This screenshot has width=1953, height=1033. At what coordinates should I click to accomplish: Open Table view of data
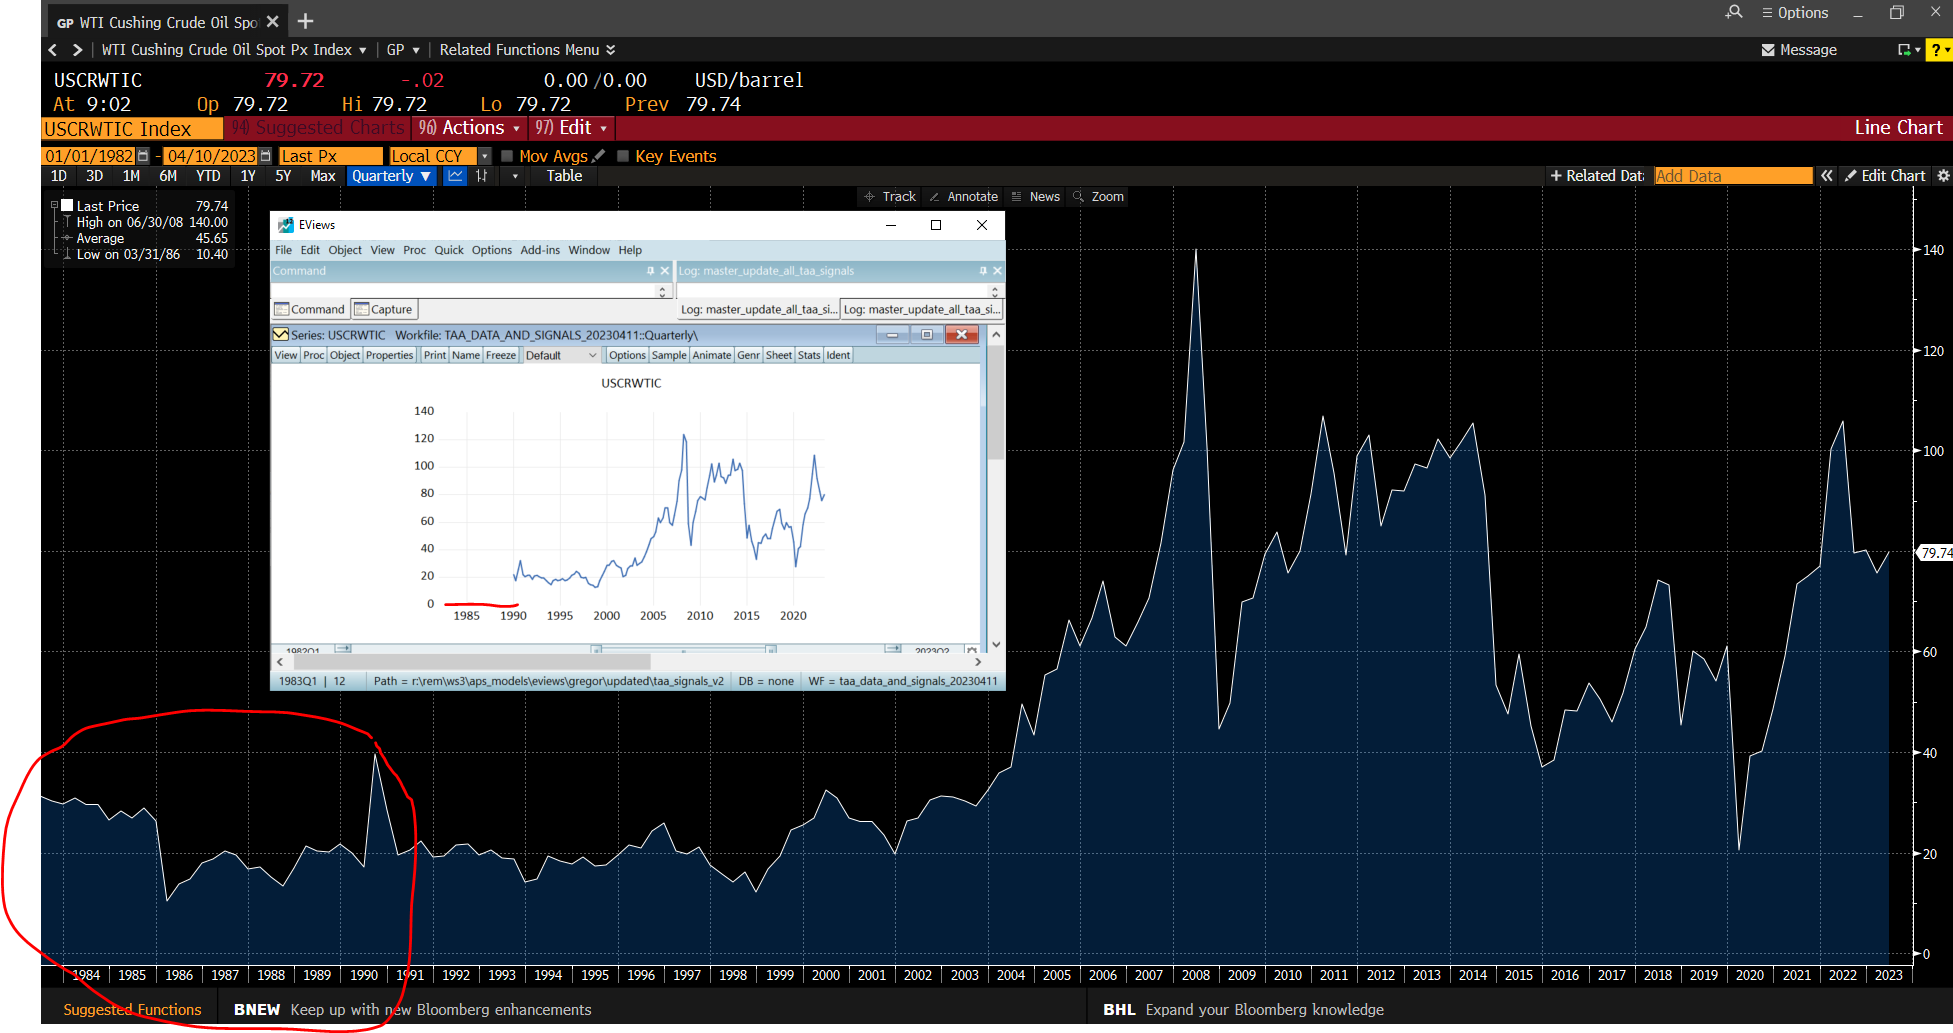(x=564, y=176)
